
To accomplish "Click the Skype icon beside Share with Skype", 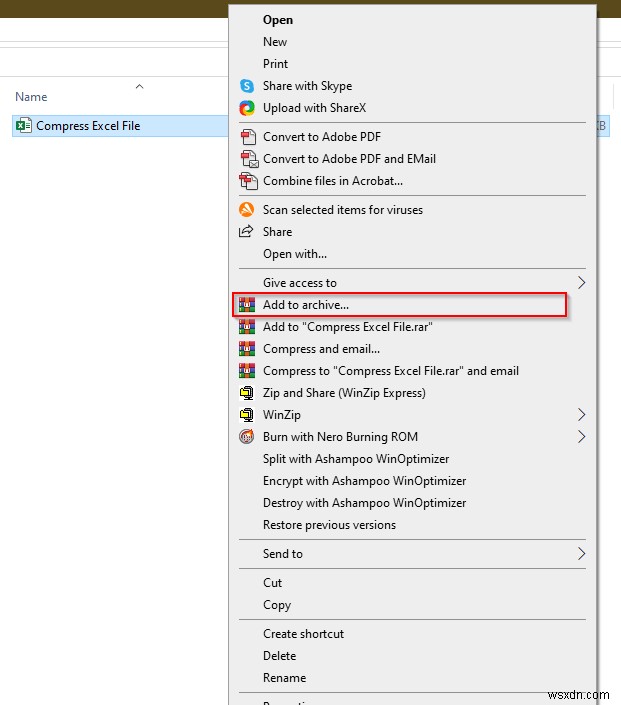I will coord(247,86).
